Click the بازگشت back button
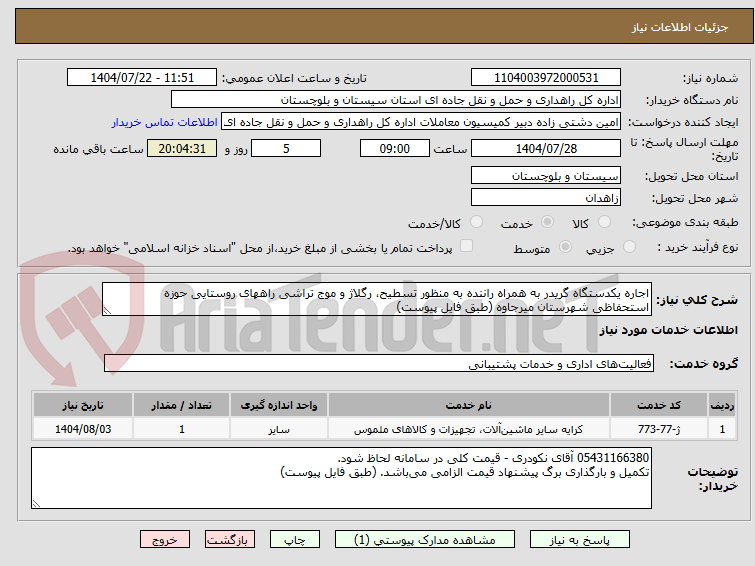Image resolution: width=755 pixels, height=566 pixels. 230,540
